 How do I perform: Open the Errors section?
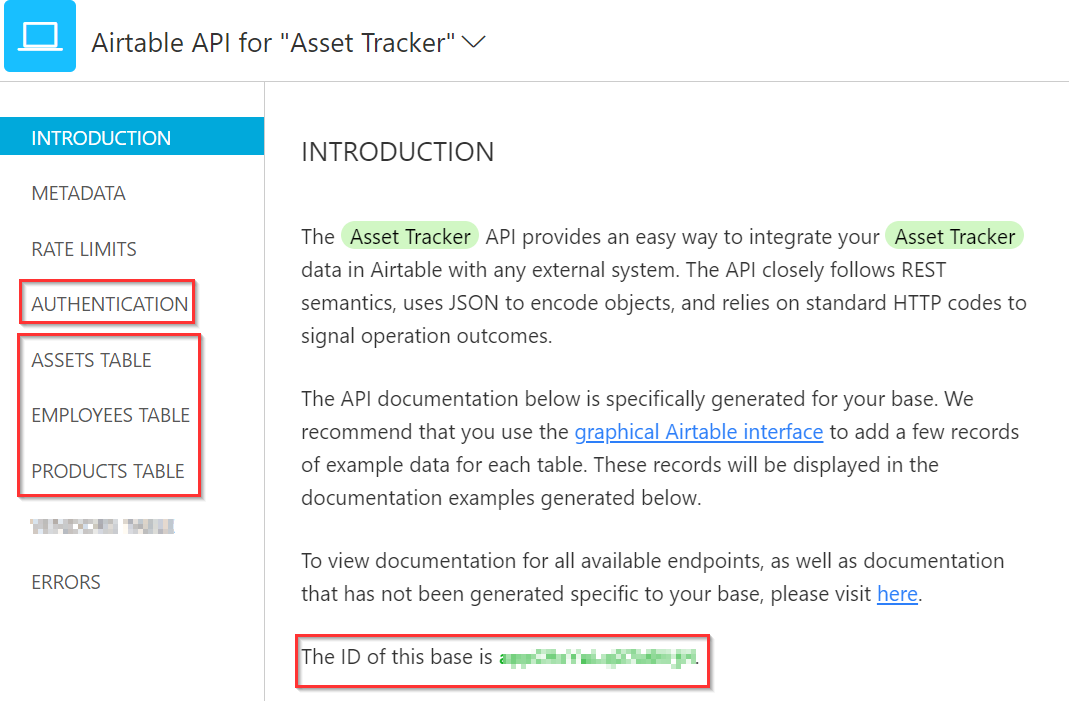click(x=66, y=582)
